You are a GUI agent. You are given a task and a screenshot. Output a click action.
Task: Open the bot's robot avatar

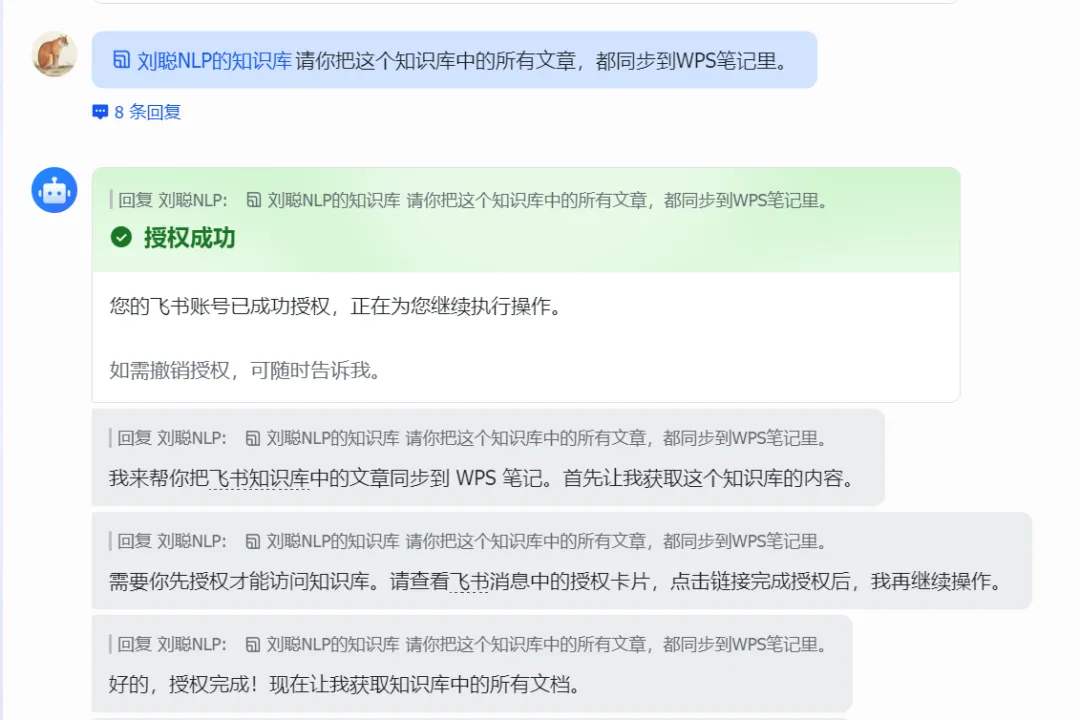click(54, 189)
